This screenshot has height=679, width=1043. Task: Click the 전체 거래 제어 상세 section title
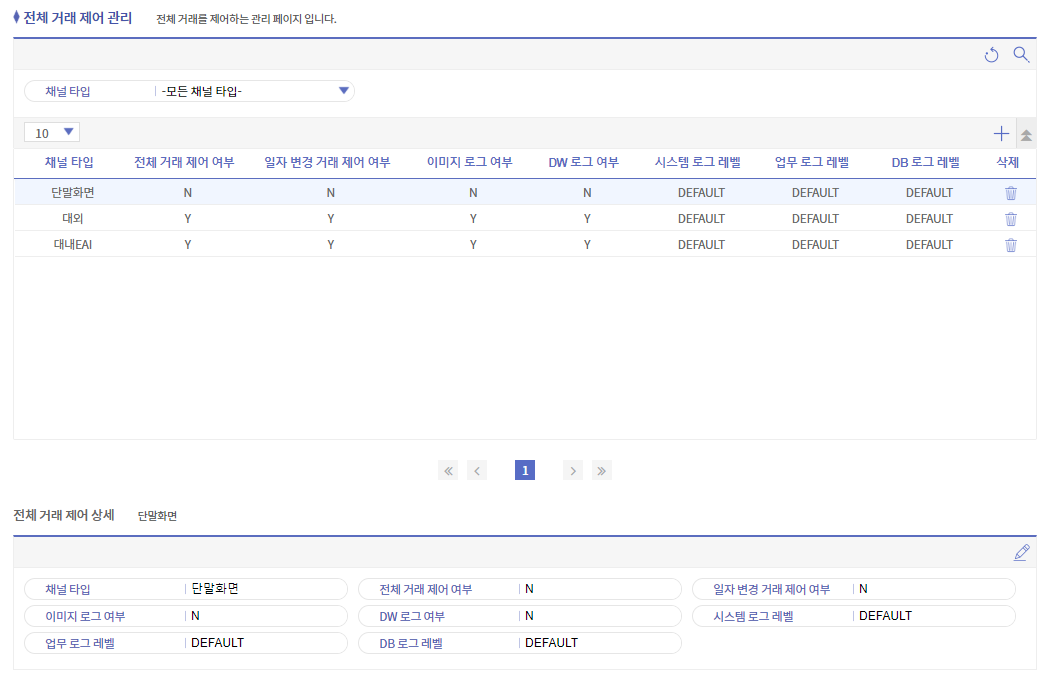point(64,515)
